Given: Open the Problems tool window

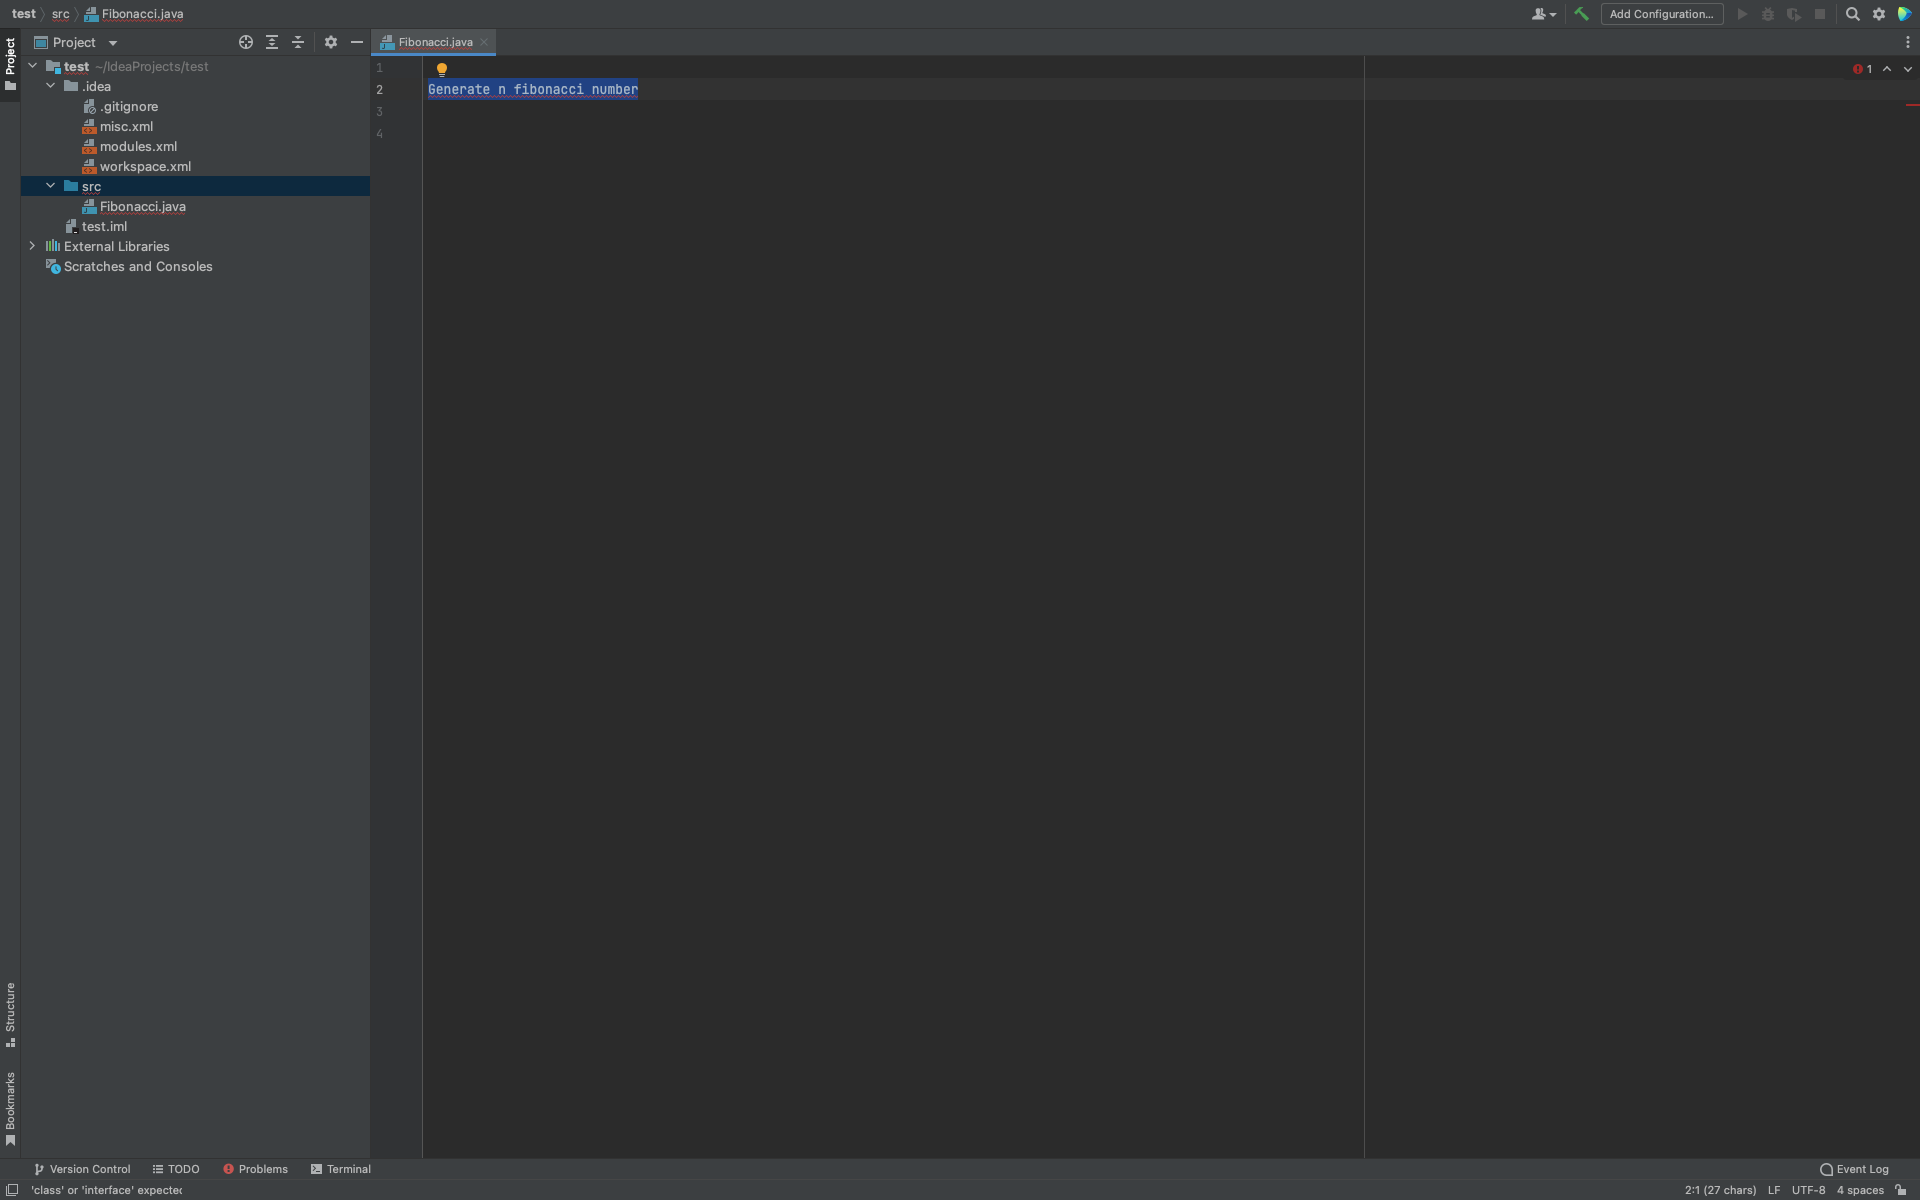Looking at the screenshot, I should 255,1169.
